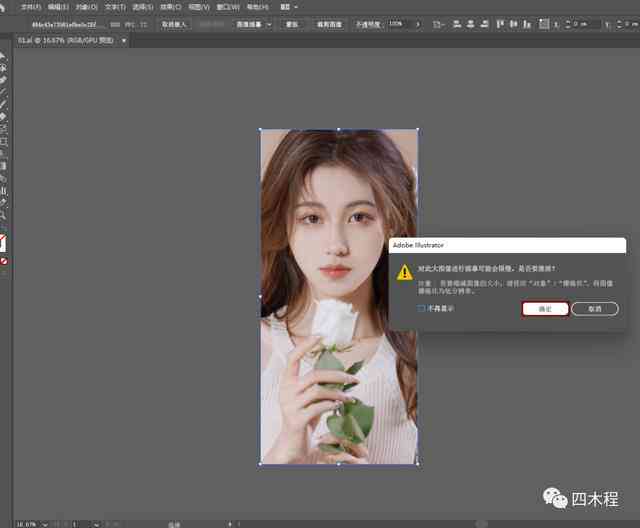Viewport: 640px width, 528px height.
Task: Open the 文字(T) menu
Action: tap(115, 7)
